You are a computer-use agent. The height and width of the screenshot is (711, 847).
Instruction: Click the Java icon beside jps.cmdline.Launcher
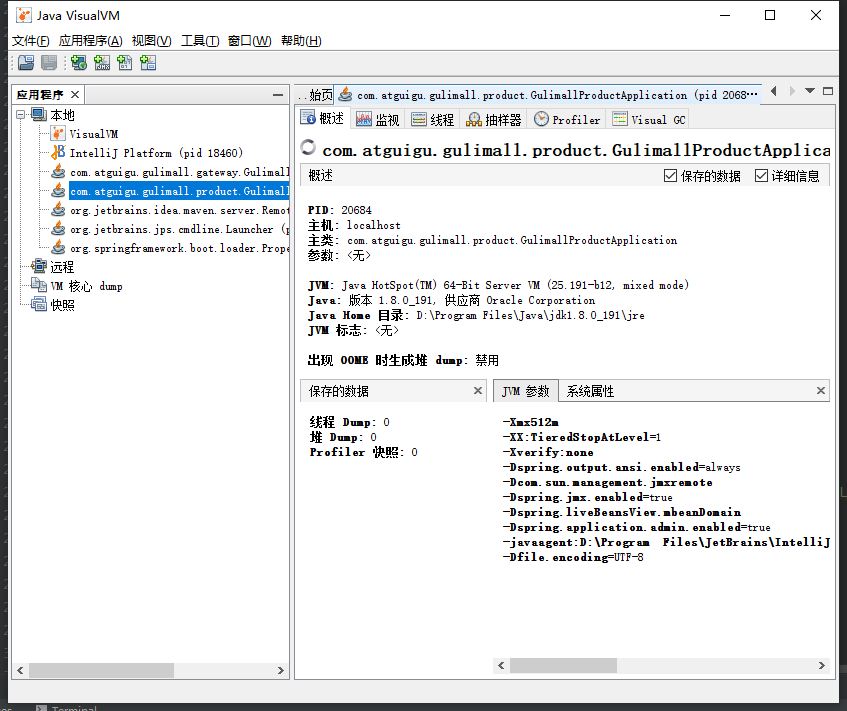[58, 229]
